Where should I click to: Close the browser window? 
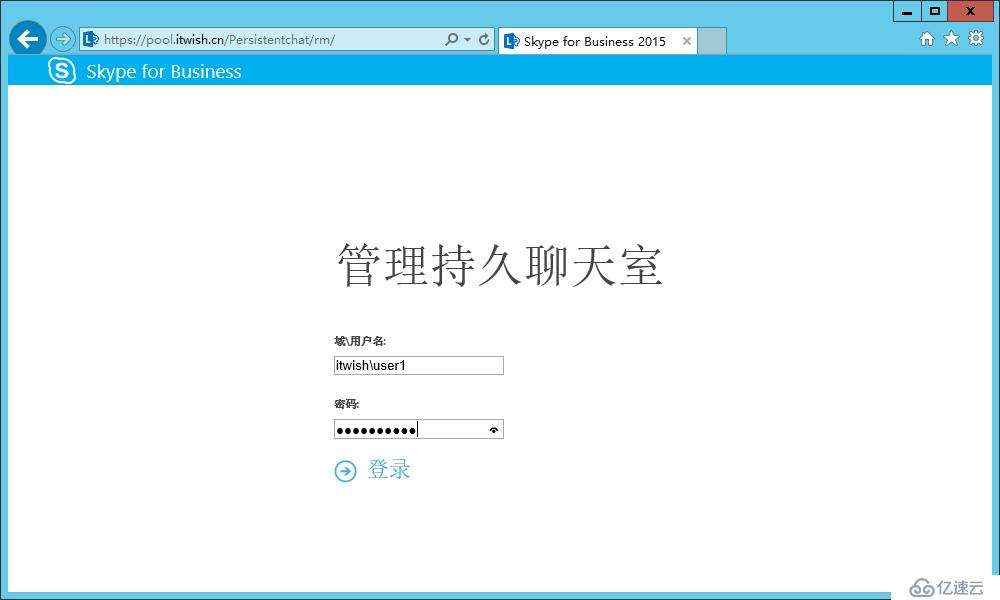point(970,11)
